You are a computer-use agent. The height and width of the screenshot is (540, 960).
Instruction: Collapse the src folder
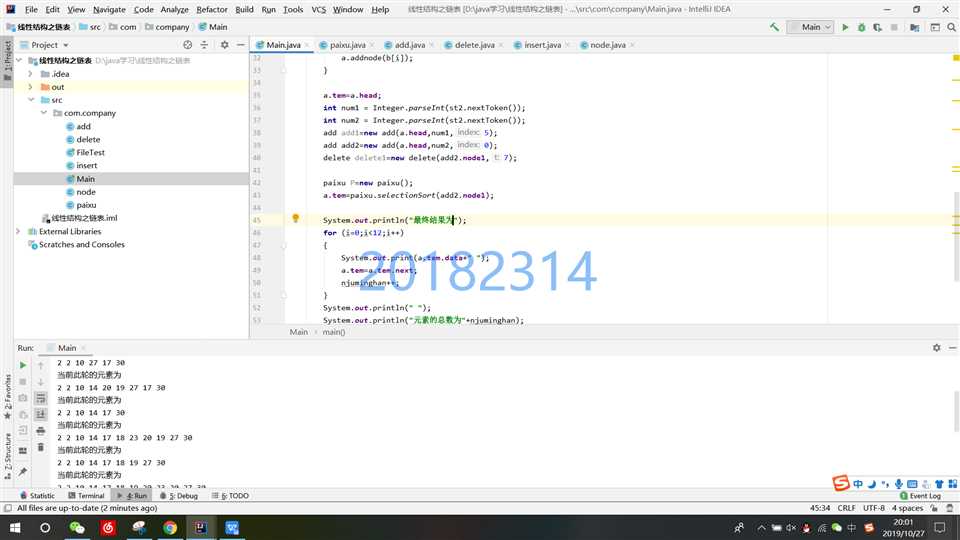pos(31,100)
